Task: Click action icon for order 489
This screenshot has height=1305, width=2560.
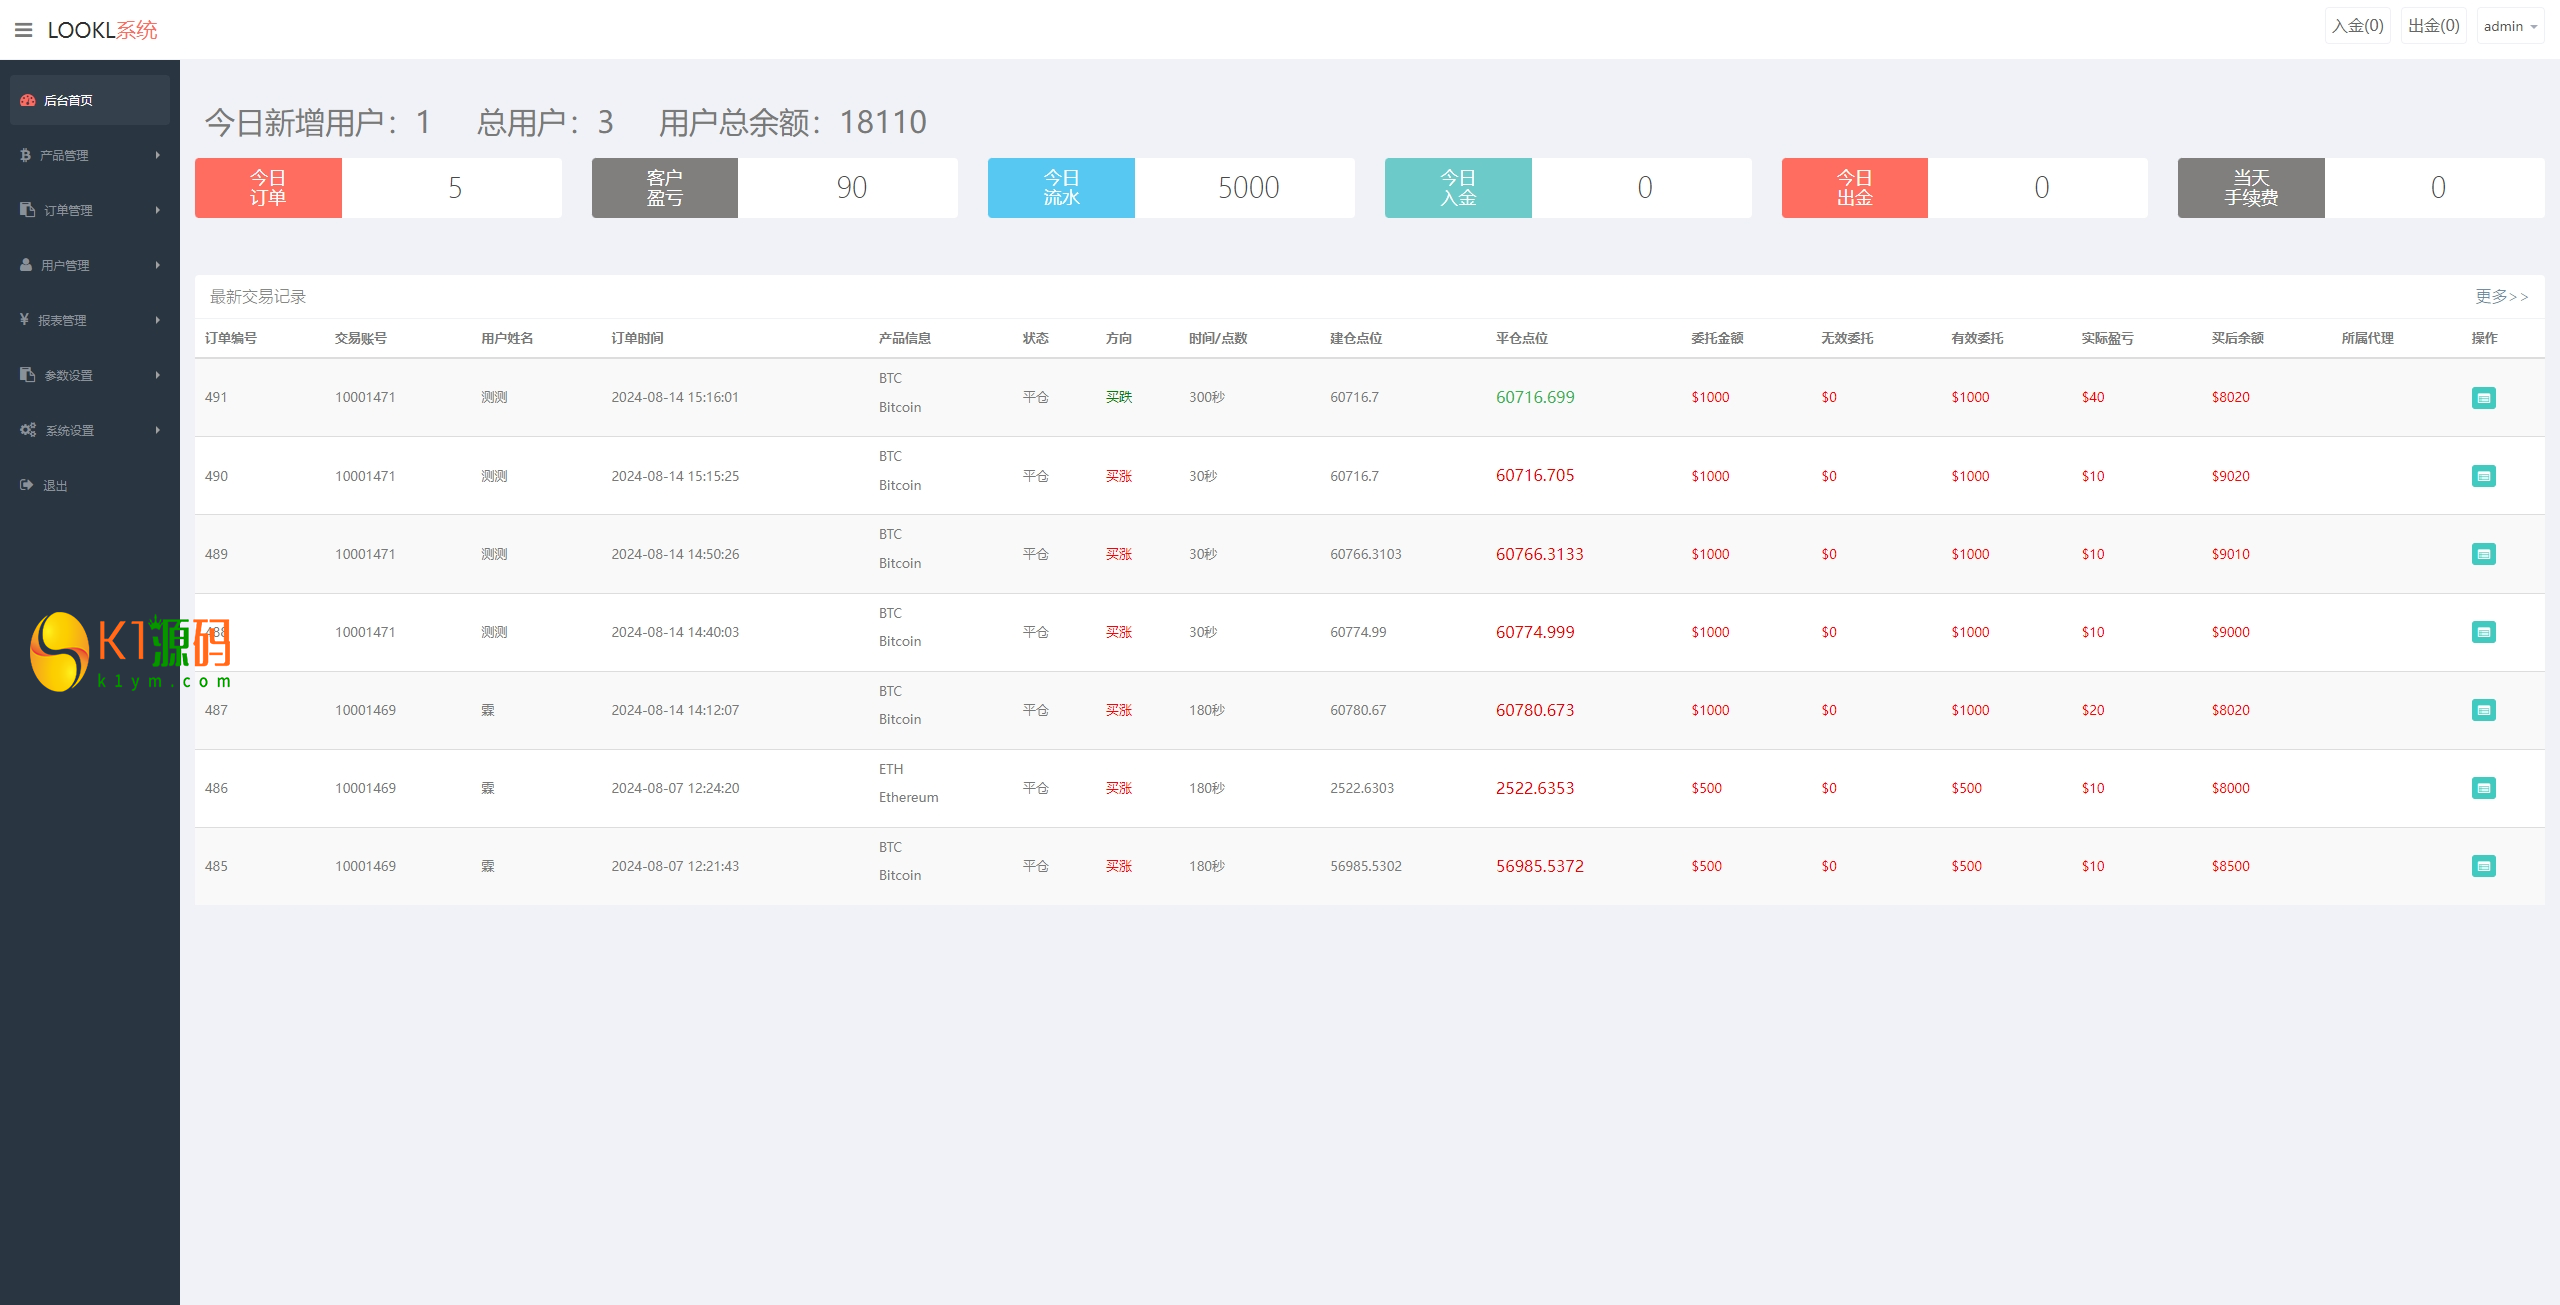Action: pos(2483,554)
